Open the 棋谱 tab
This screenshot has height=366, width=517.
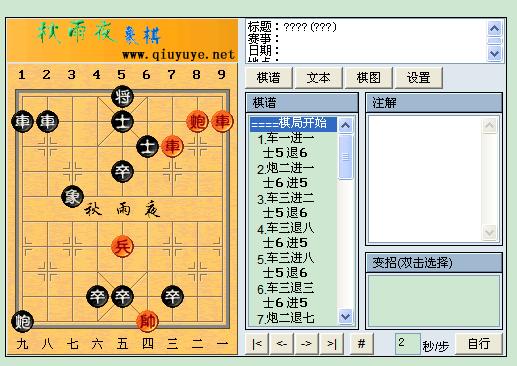(x=269, y=78)
